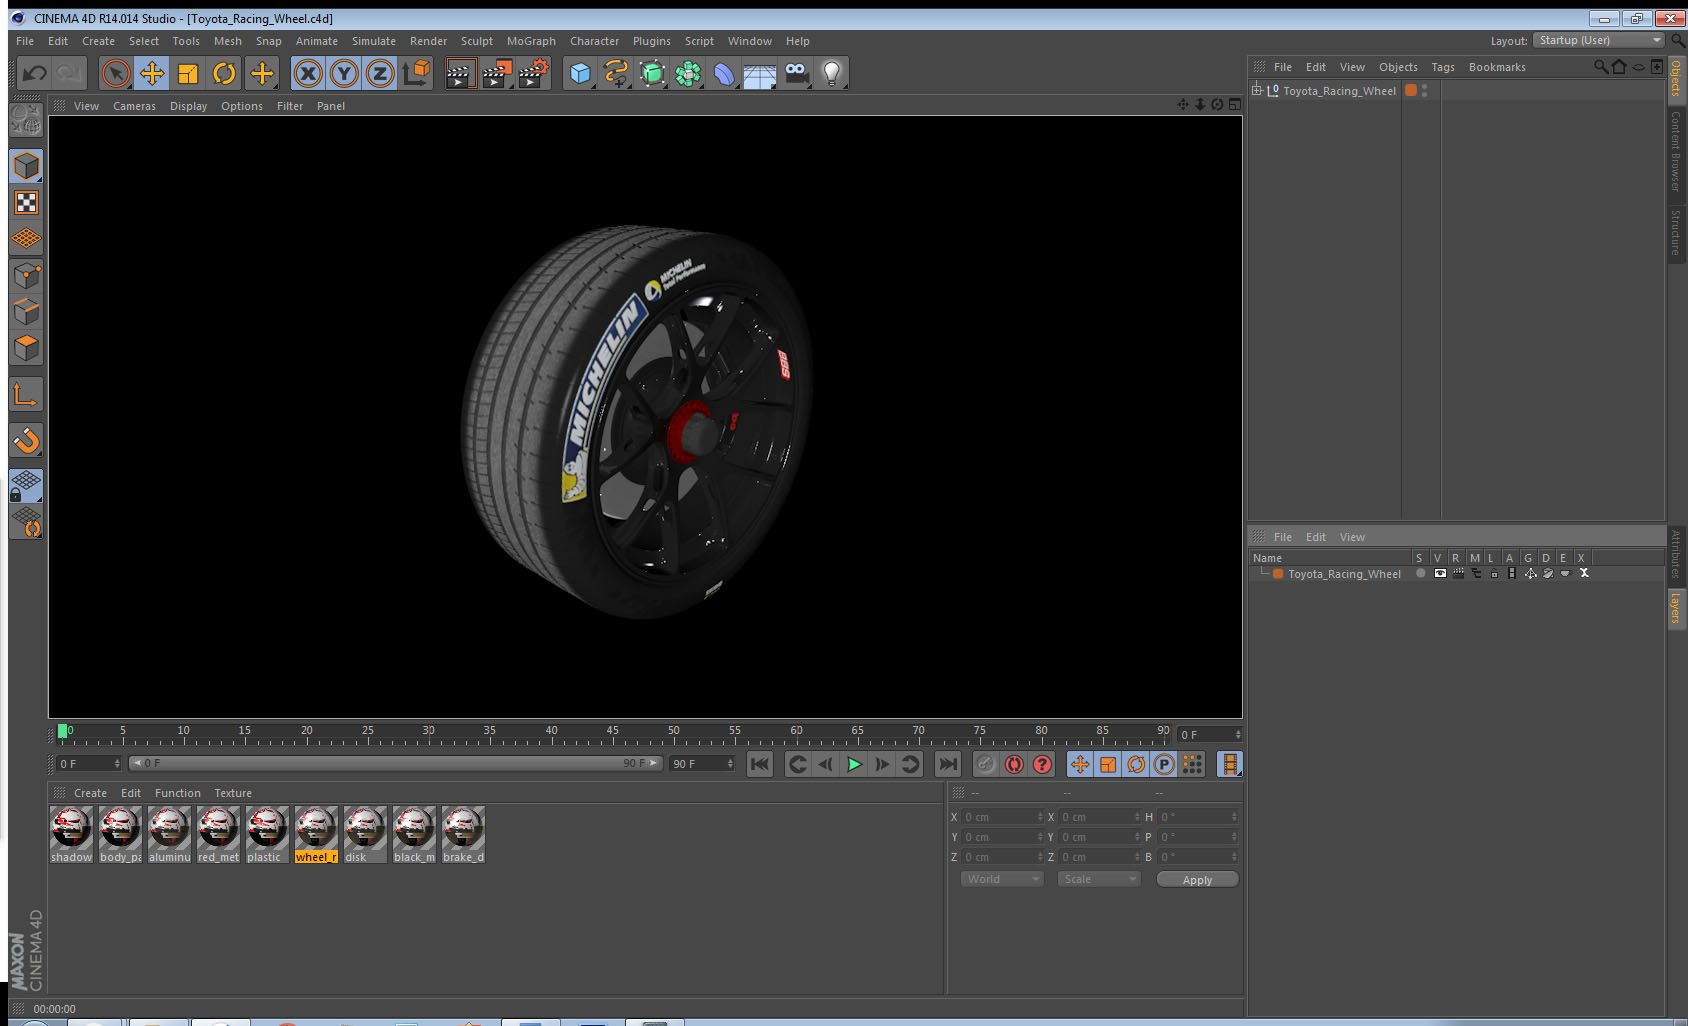Toggle Position keyframe recording

(1080, 764)
